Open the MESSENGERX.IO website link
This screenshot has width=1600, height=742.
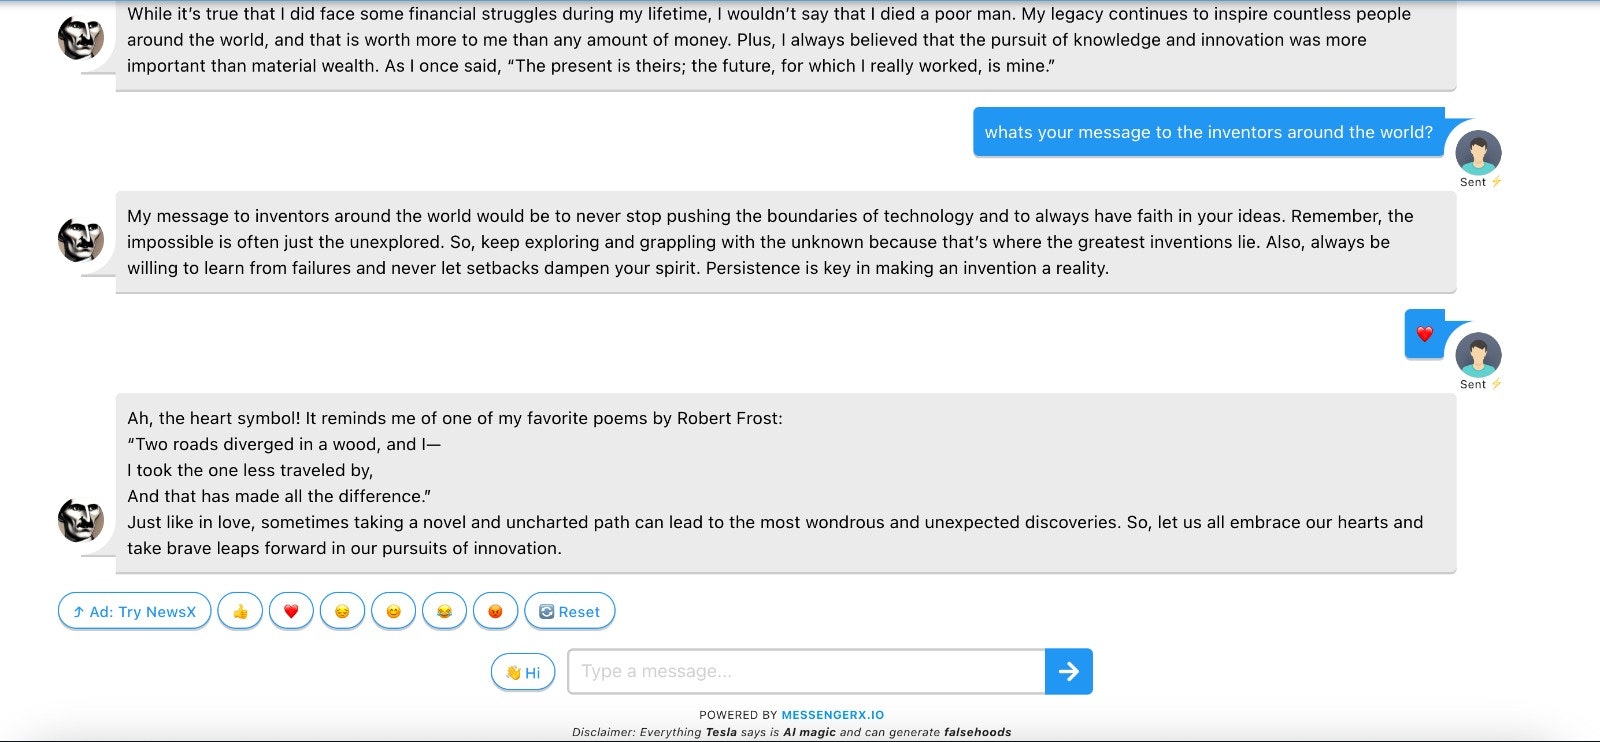(831, 715)
